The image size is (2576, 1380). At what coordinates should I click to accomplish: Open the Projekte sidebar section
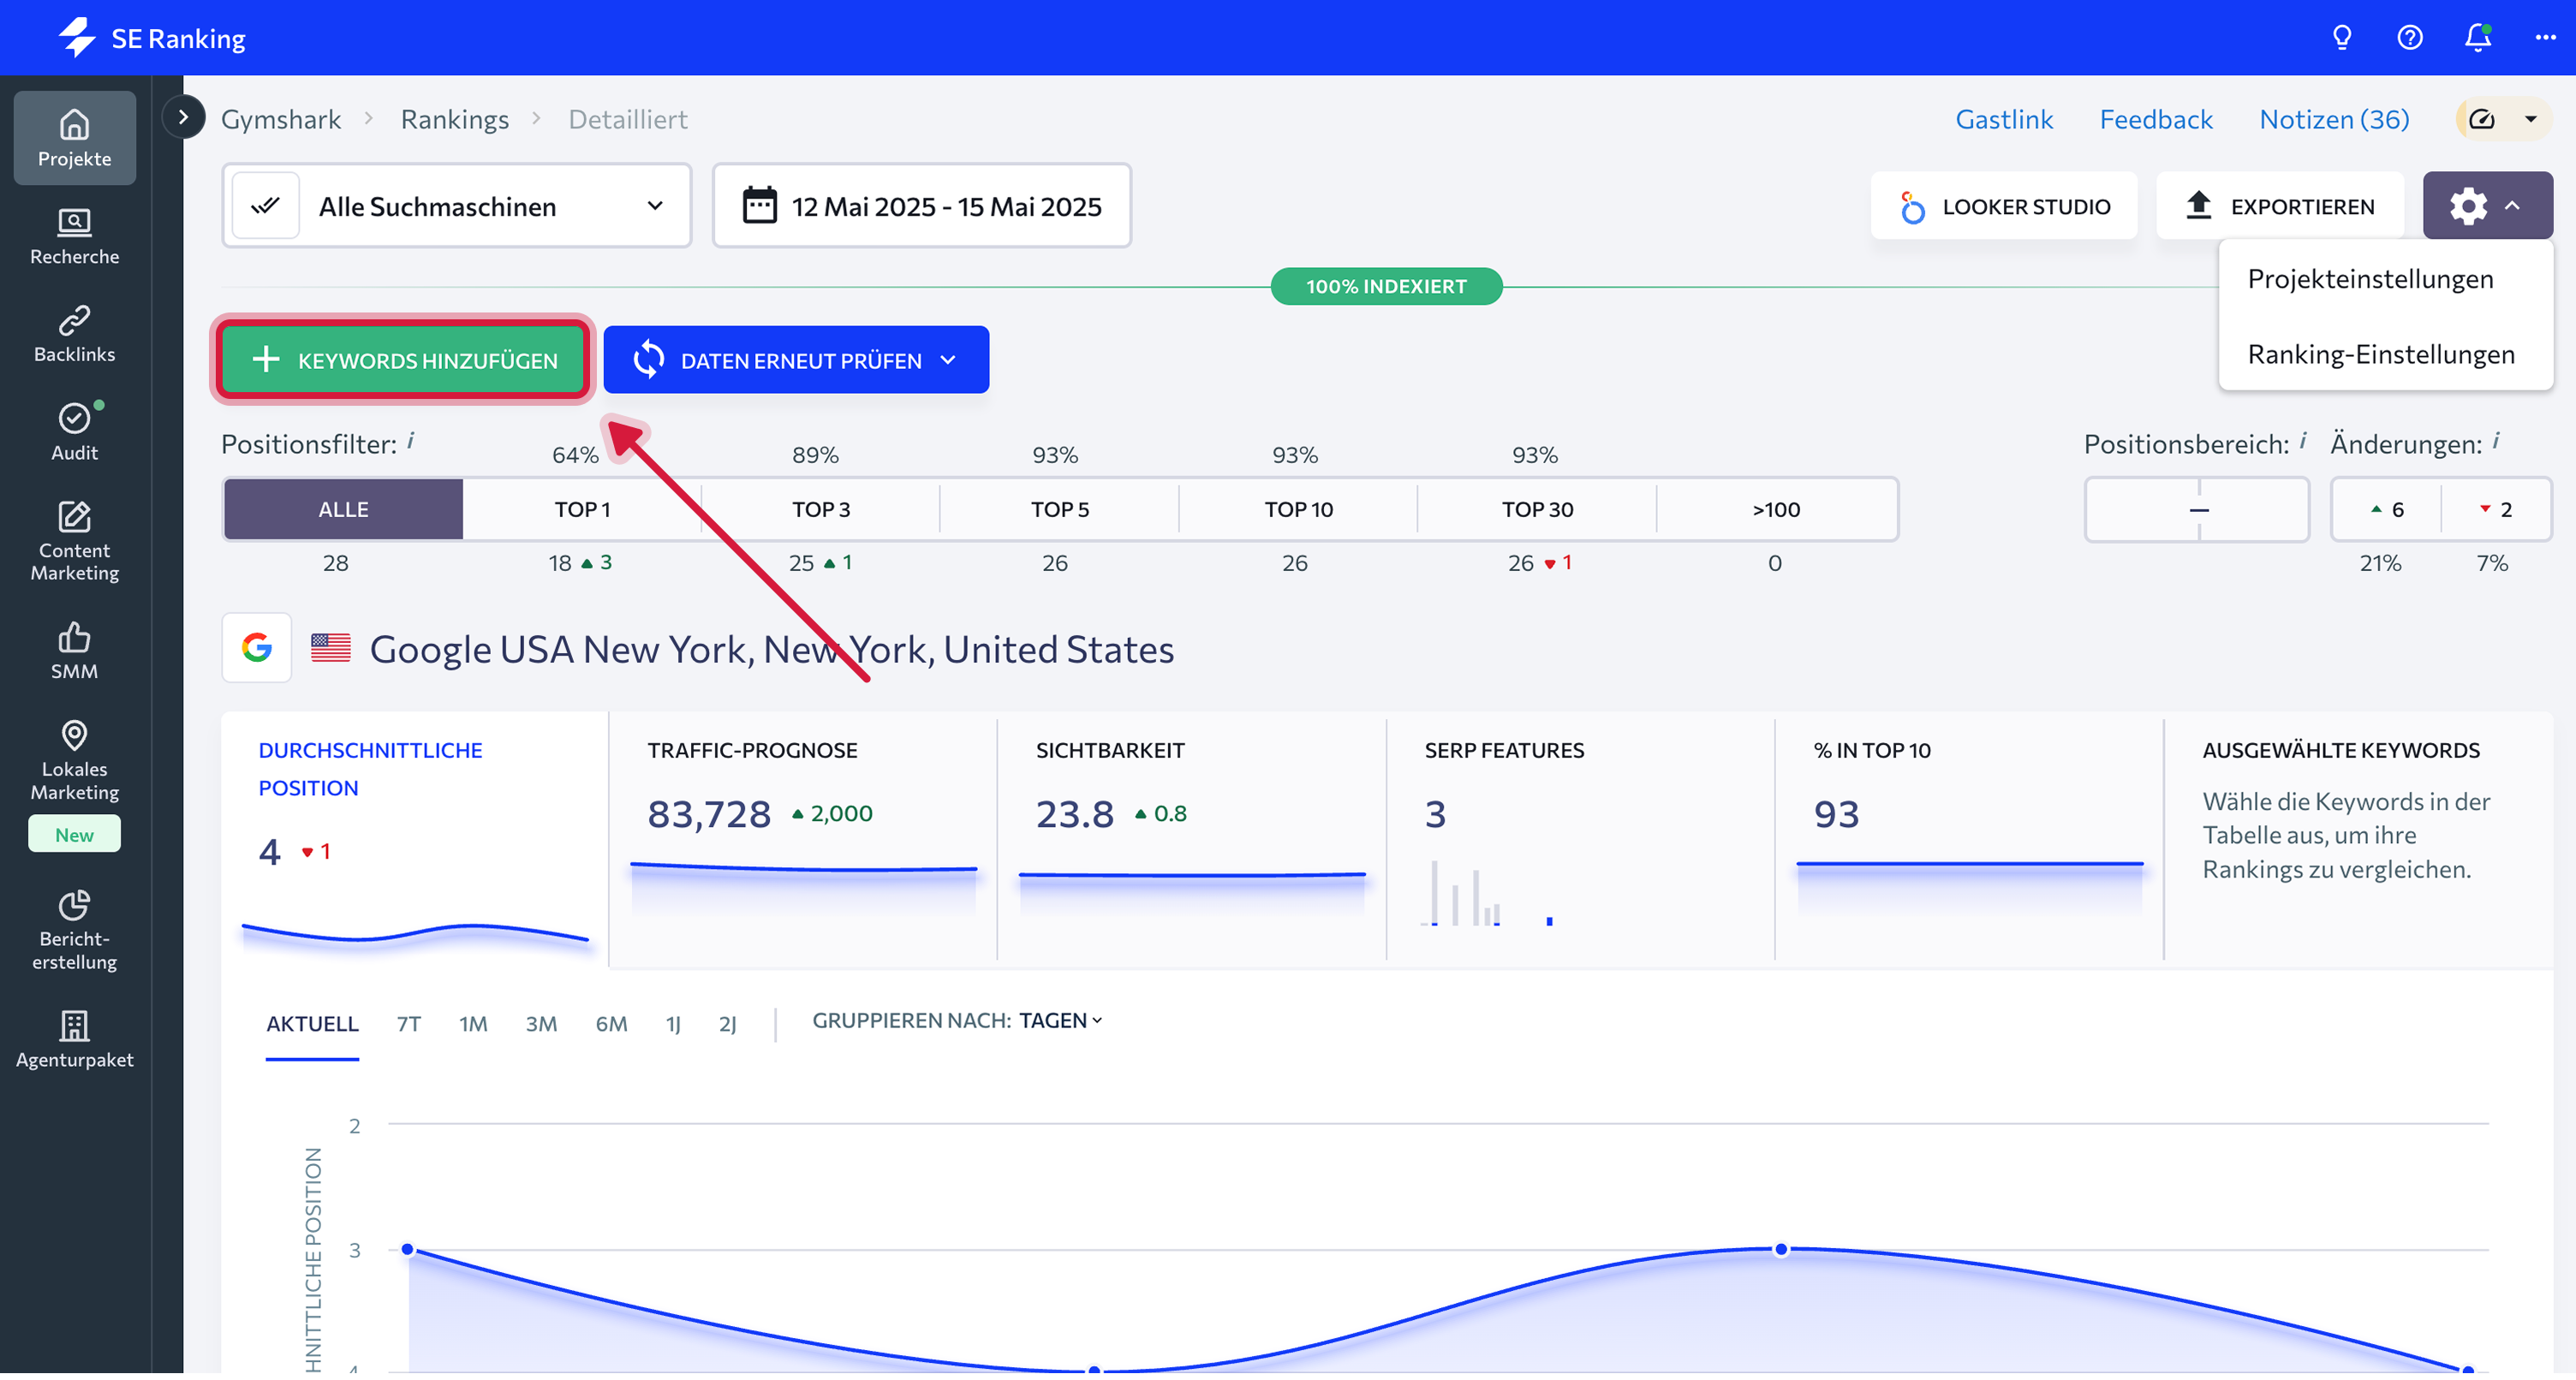pos(74,138)
